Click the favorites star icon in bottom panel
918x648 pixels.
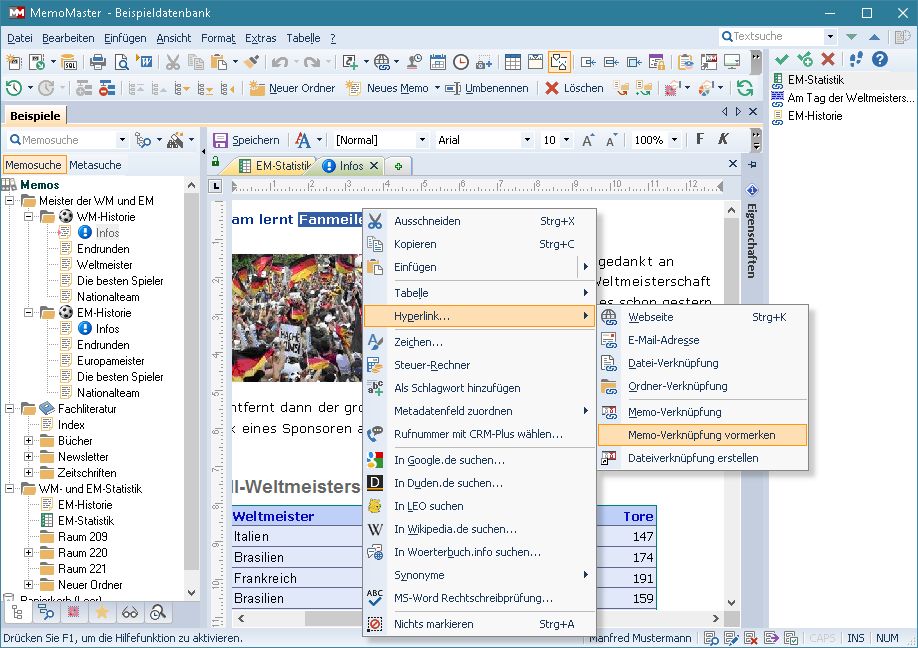[101, 613]
